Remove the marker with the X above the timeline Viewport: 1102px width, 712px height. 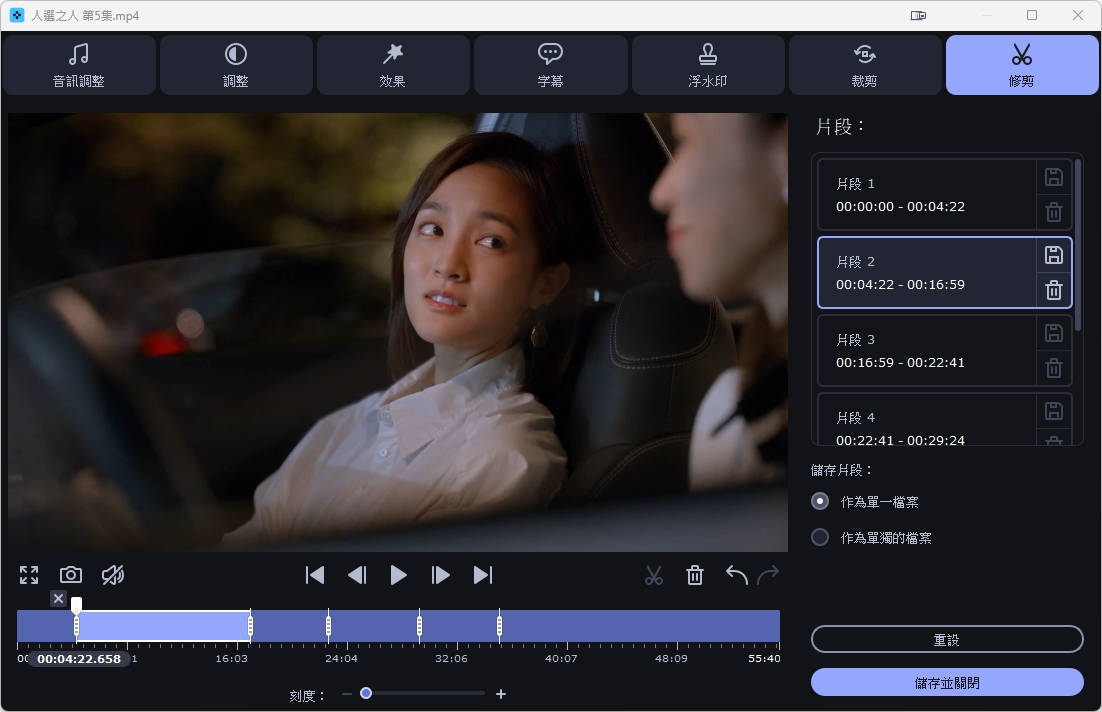(58, 599)
